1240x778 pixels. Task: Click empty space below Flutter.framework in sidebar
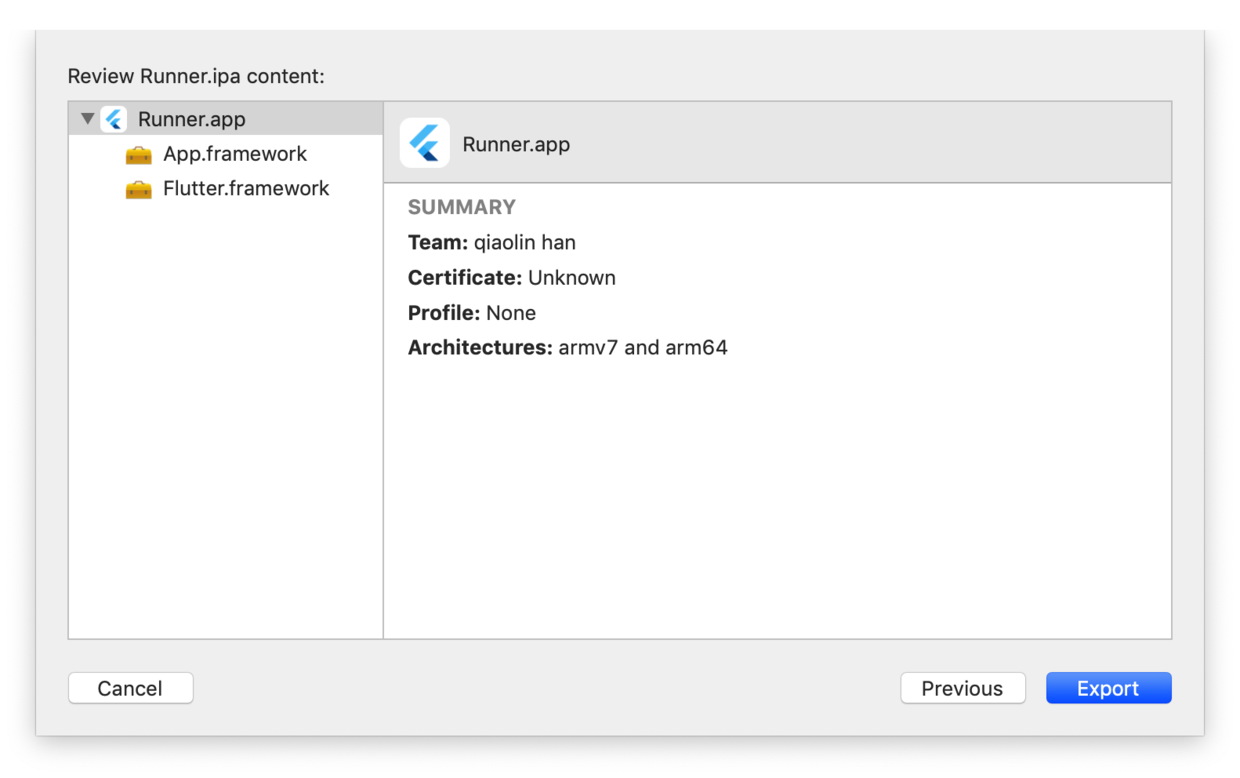tap(225, 420)
